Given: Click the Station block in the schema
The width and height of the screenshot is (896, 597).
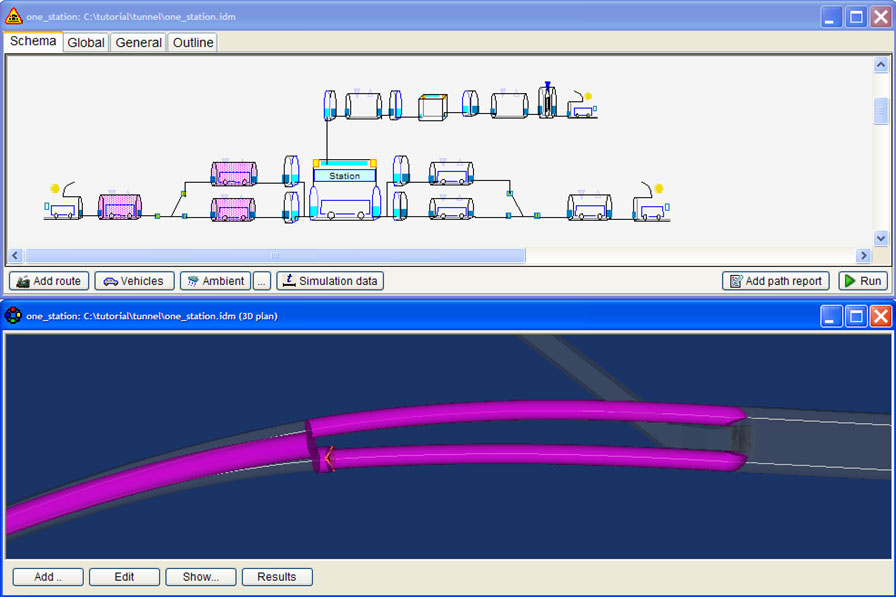Looking at the screenshot, I should [344, 176].
